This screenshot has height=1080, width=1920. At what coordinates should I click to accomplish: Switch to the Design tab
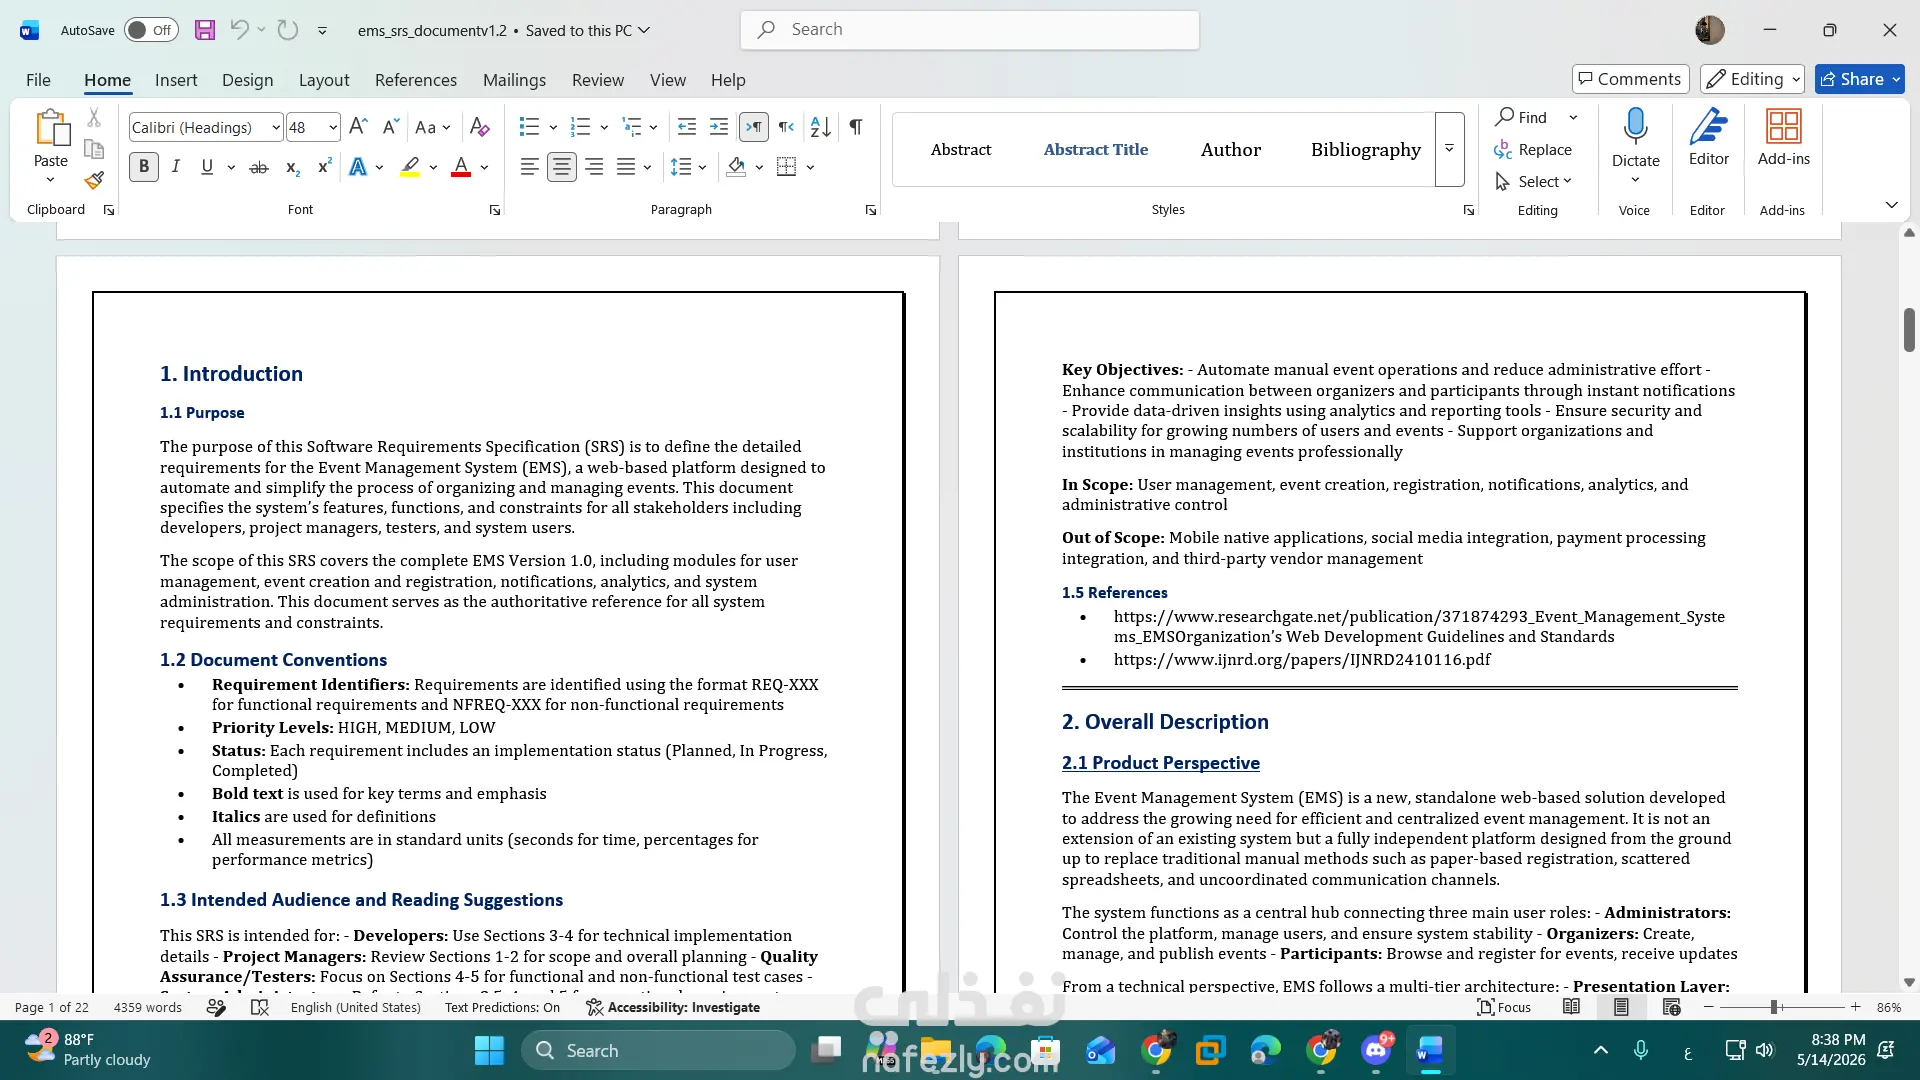[x=247, y=80]
